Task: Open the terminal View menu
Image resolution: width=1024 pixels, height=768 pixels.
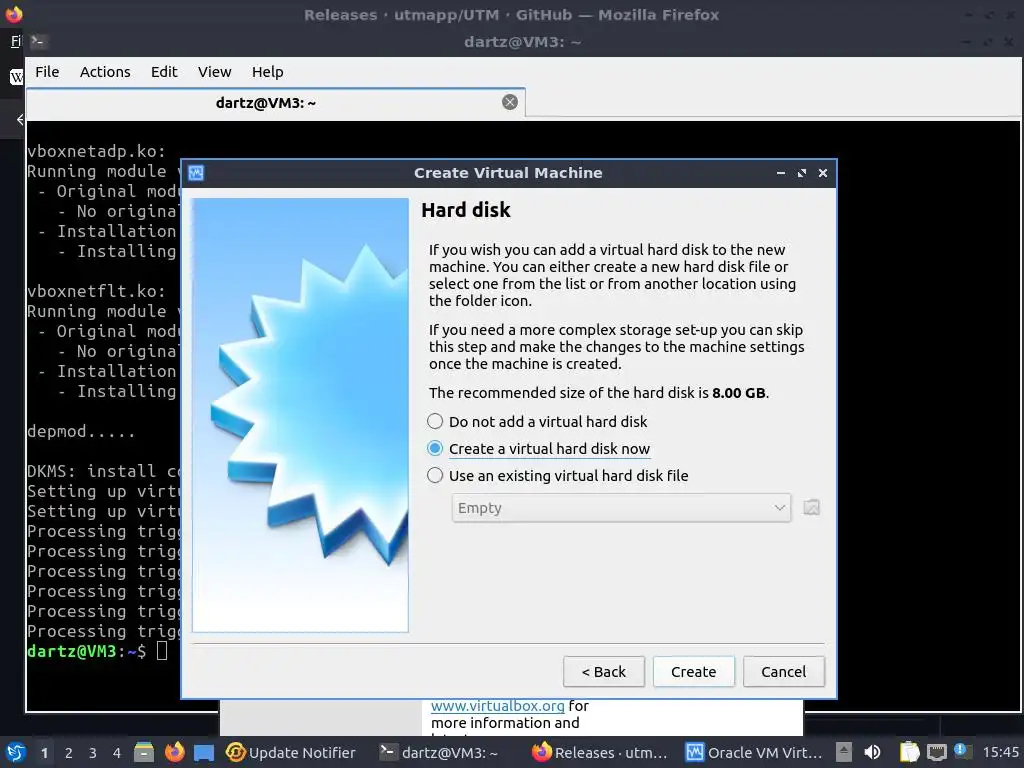Action: [x=214, y=72]
